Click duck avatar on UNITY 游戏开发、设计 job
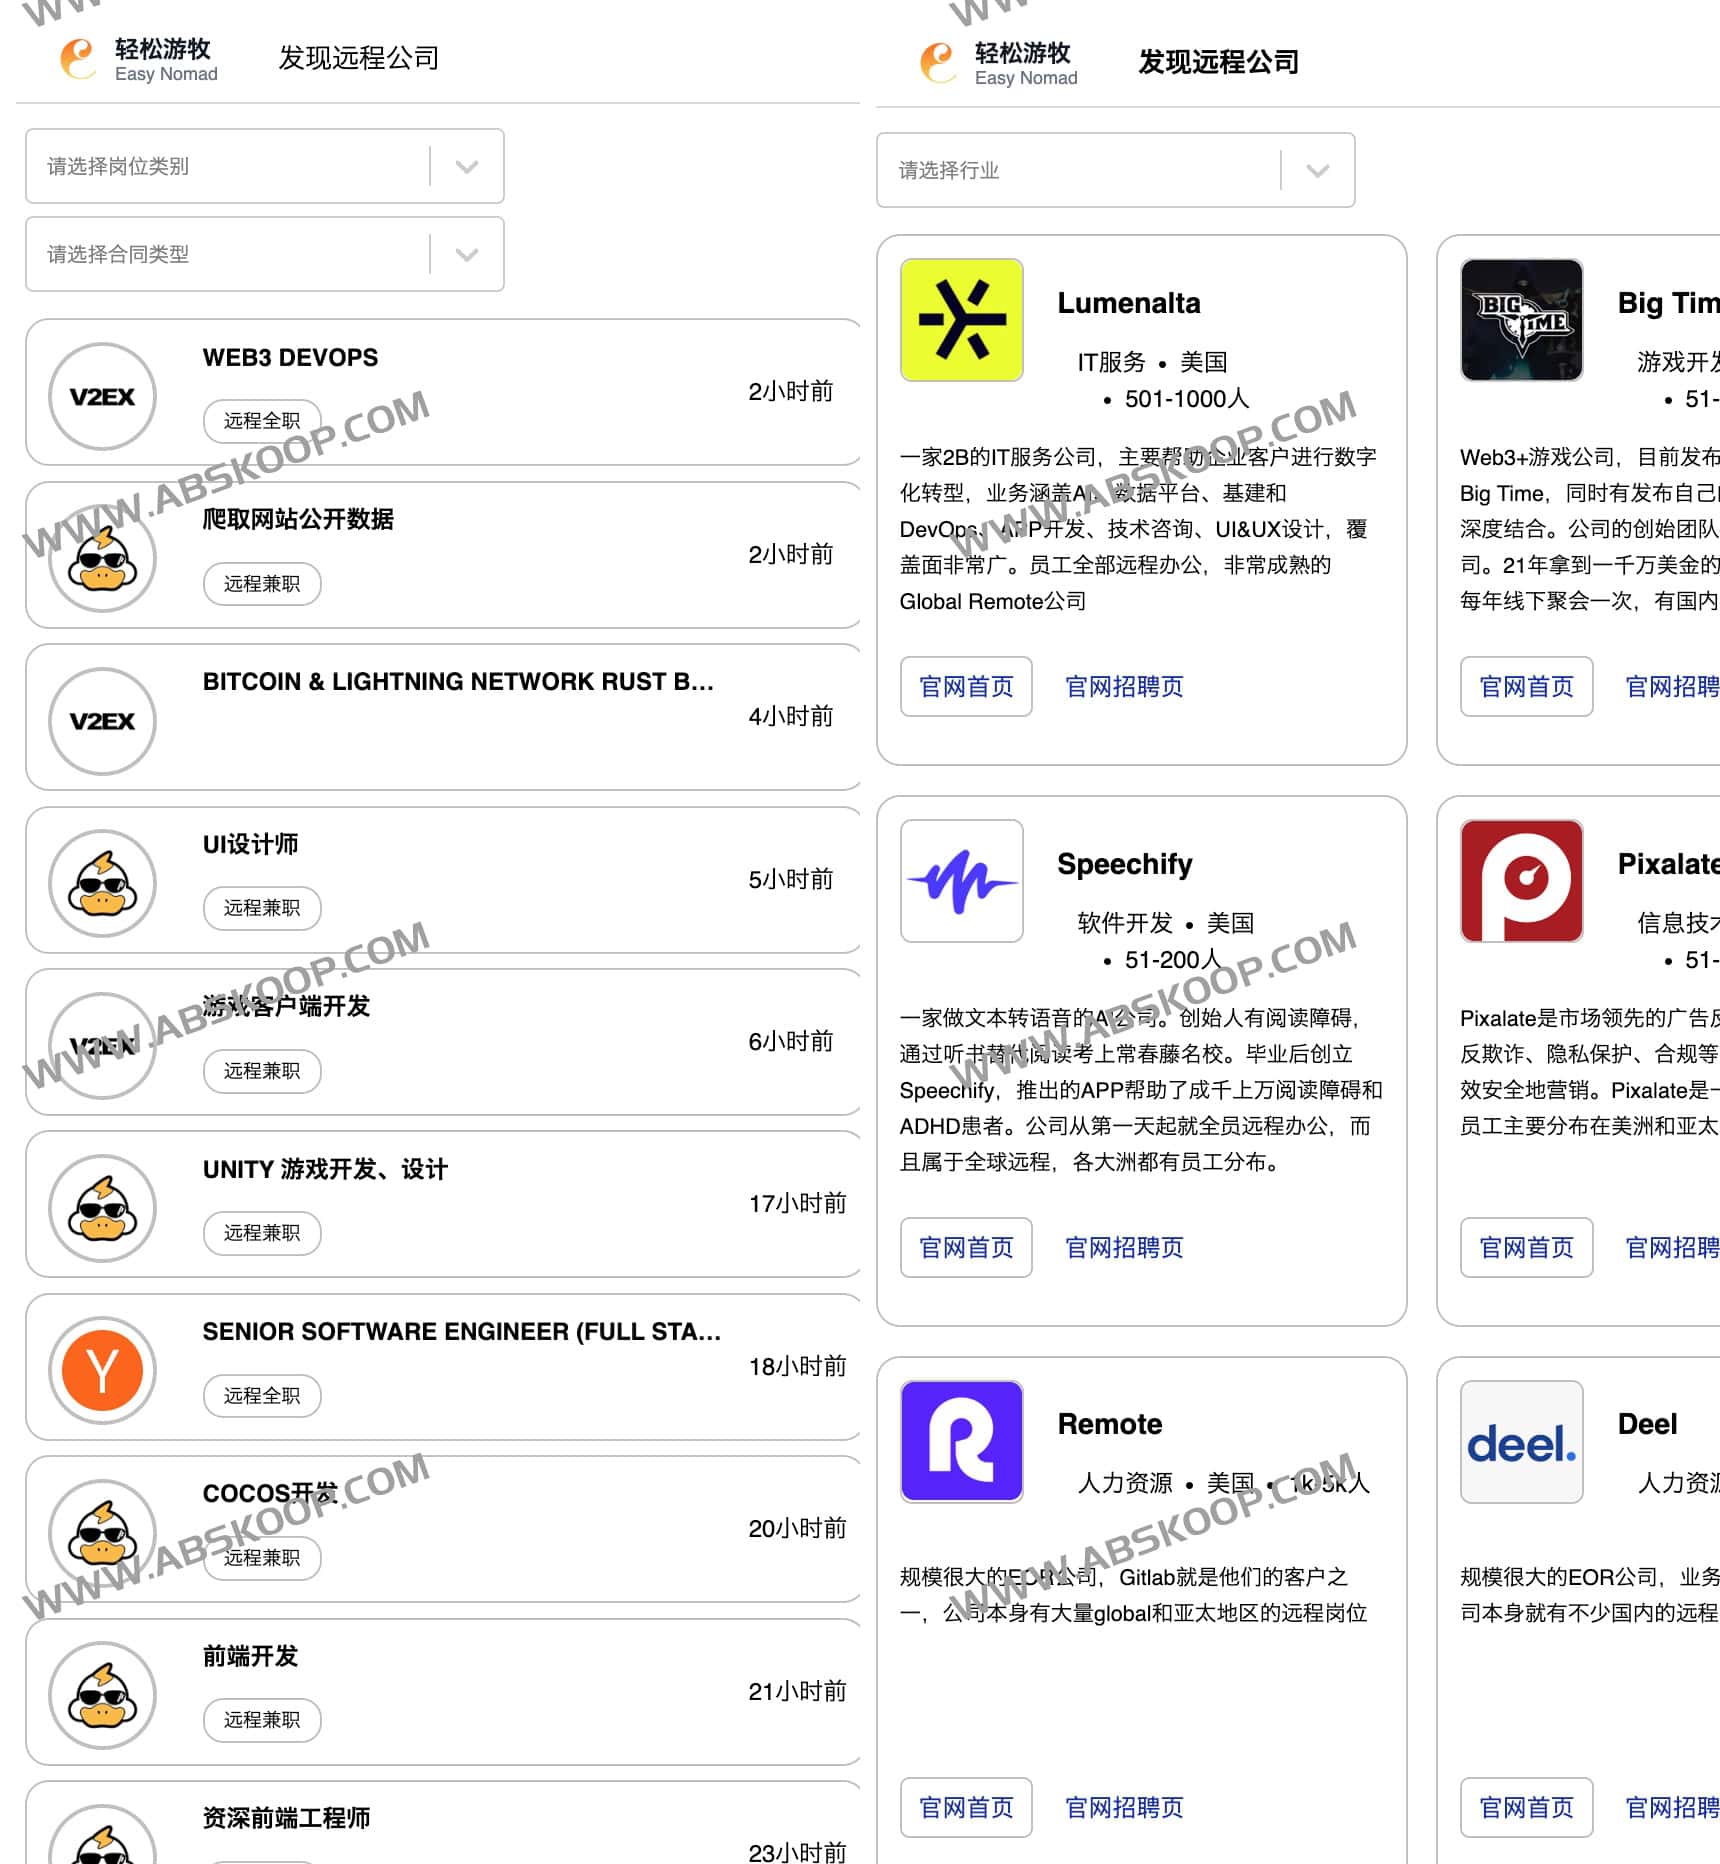 [x=102, y=1208]
